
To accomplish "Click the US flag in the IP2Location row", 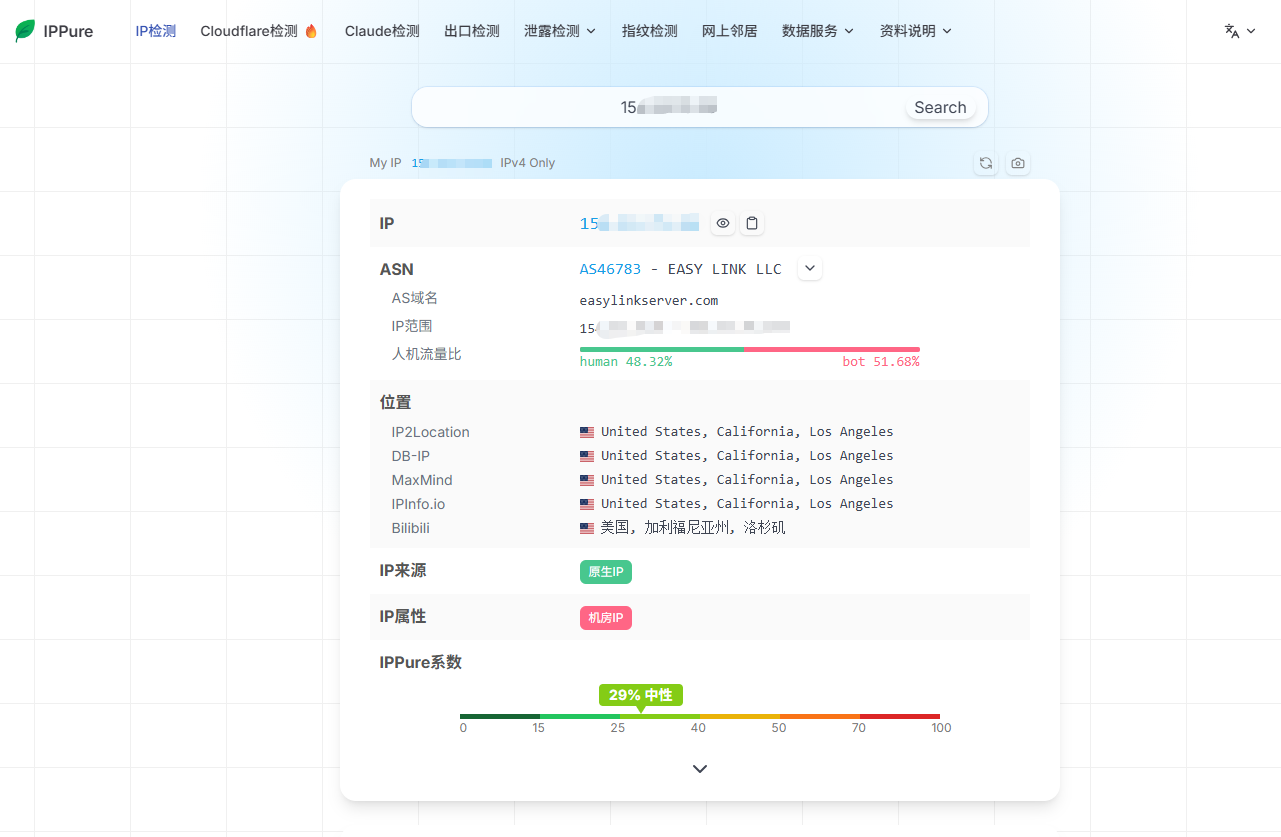I will 587,432.
